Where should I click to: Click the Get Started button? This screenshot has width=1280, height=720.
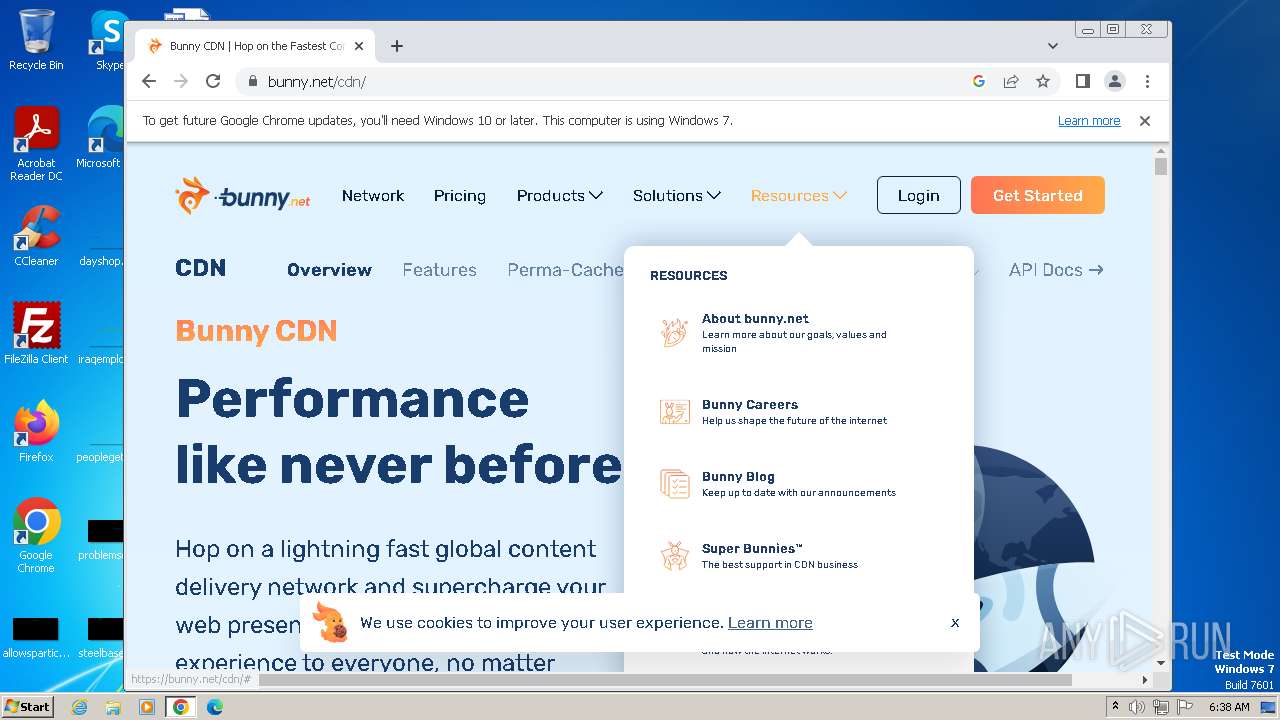(x=1037, y=196)
